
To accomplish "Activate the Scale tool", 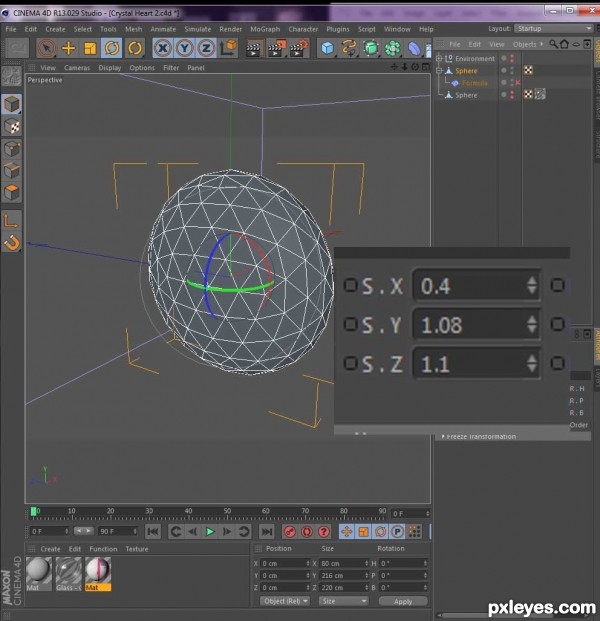I will [x=90, y=48].
